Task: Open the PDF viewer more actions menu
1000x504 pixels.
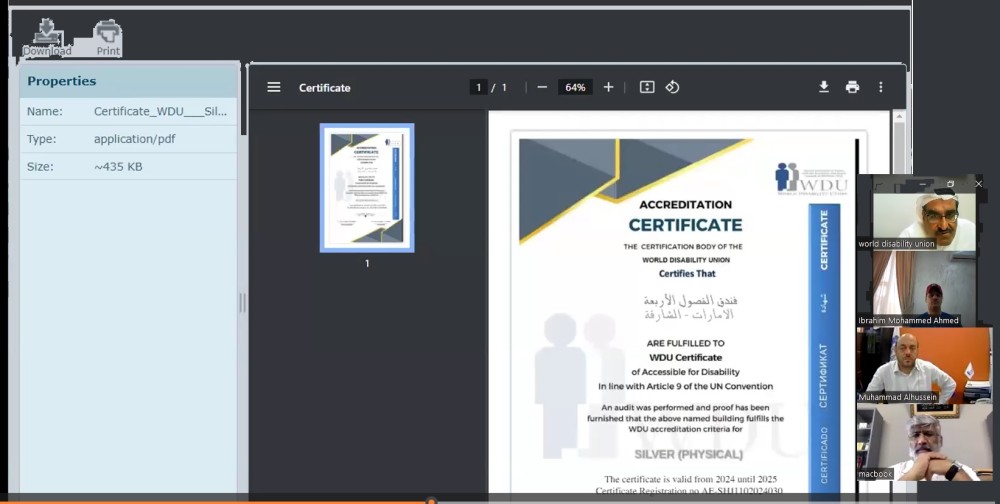Action: pyautogui.click(x=881, y=87)
